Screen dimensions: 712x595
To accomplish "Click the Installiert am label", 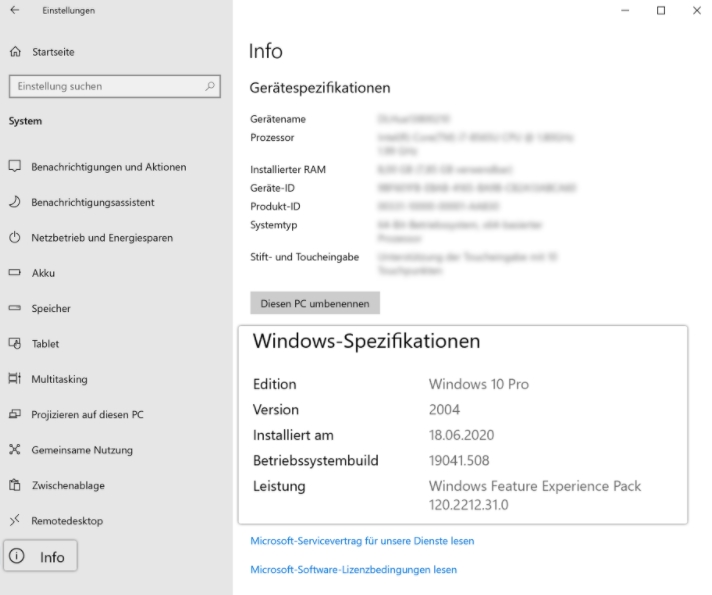I will (x=293, y=435).
